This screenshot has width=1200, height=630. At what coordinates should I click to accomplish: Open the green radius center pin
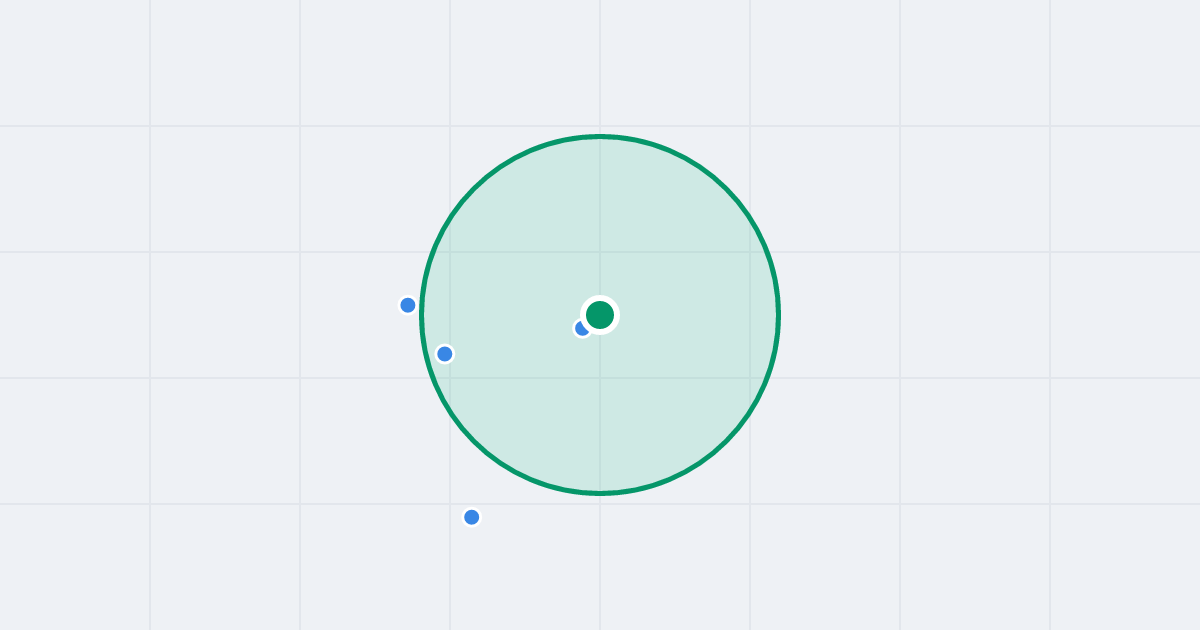coord(600,315)
